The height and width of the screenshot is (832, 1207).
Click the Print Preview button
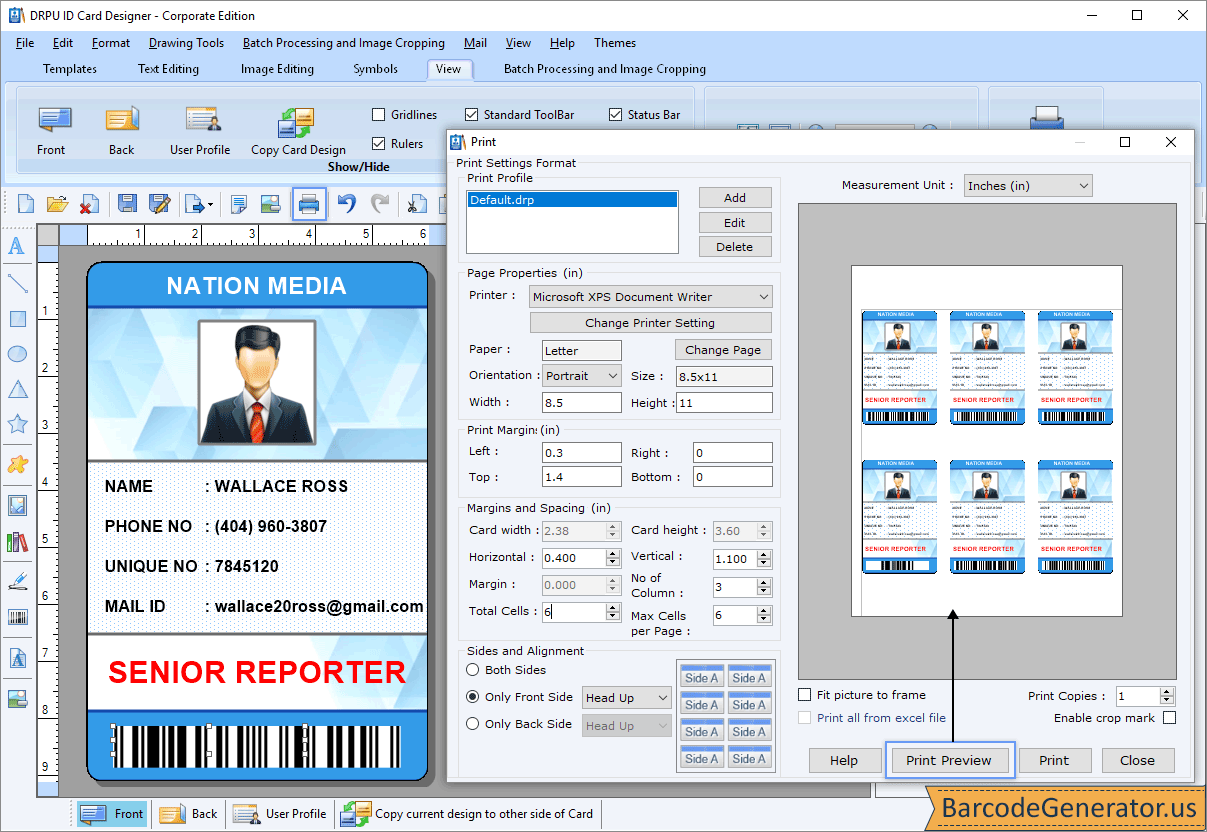tap(948, 760)
